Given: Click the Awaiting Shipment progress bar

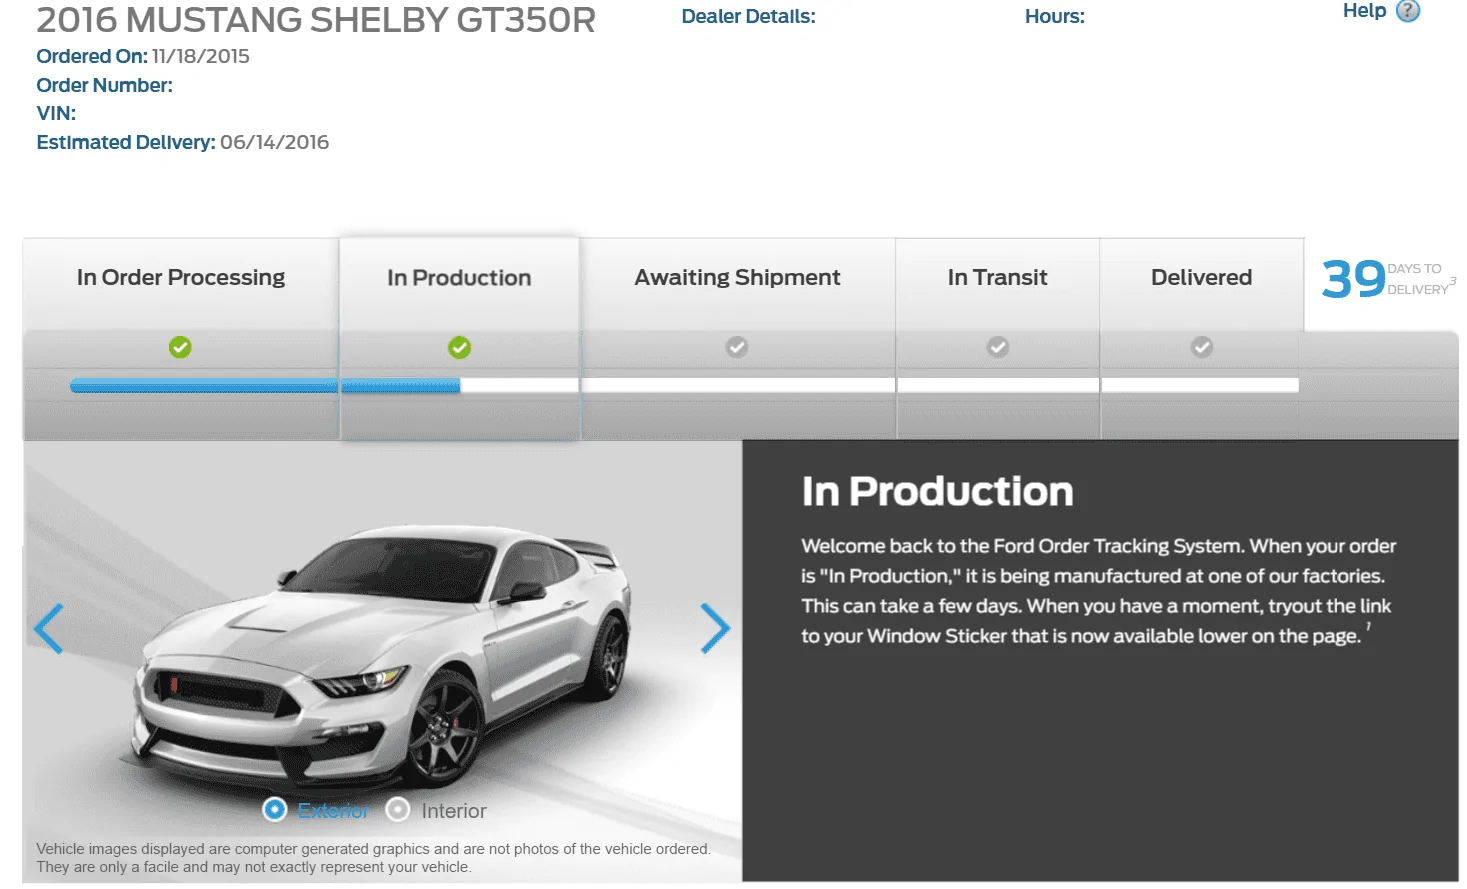Looking at the screenshot, I should tap(738, 386).
